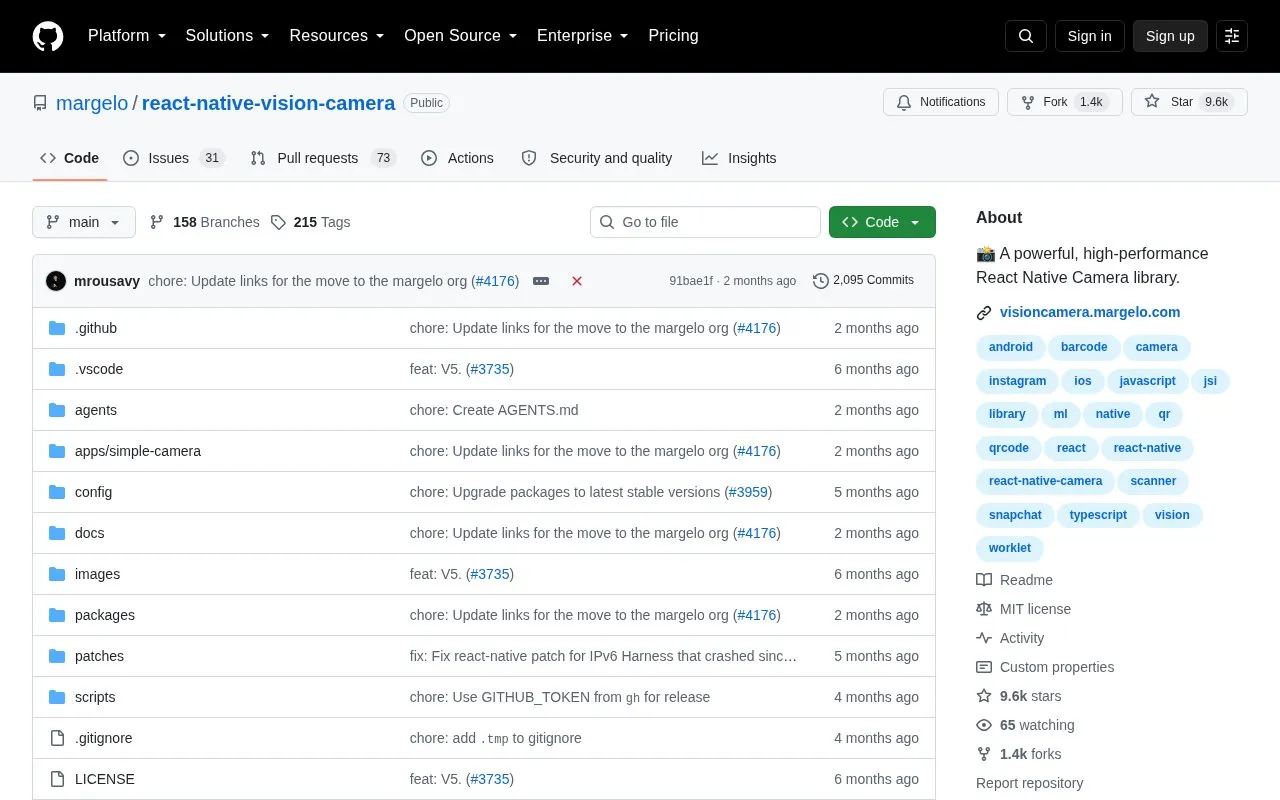The height and width of the screenshot is (800, 1280).
Task: Star the repository
Action: pyautogui.click(x=1190, y=102)
